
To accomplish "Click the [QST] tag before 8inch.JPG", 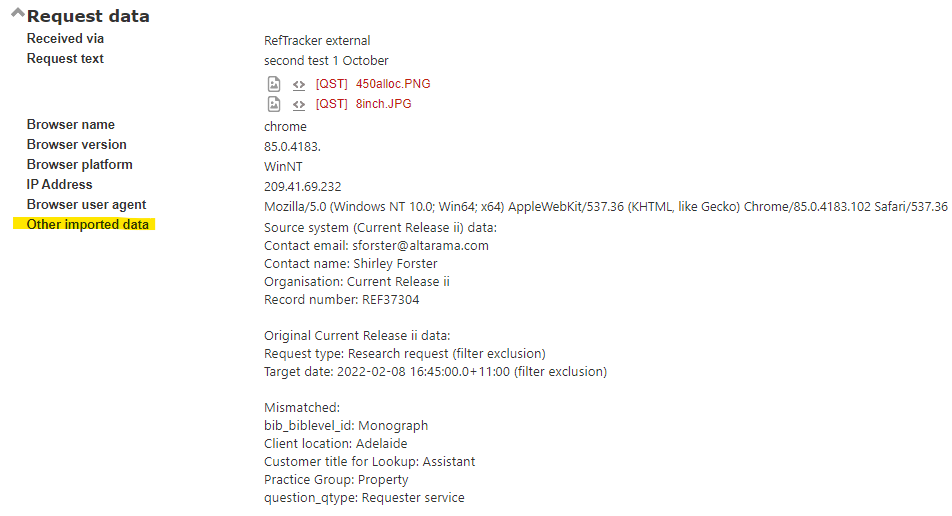I will click(x=332, y=104).
